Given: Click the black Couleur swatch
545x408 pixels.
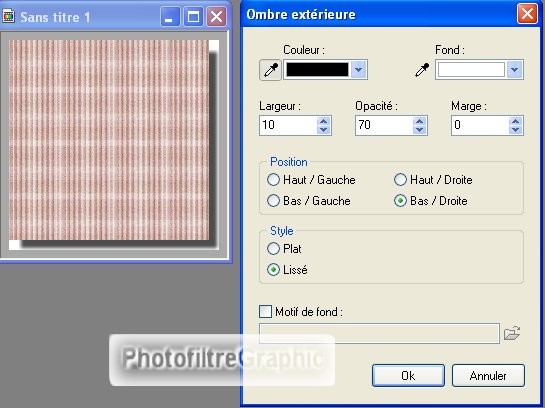Looking at the screenshot, I should pos(317,70).
